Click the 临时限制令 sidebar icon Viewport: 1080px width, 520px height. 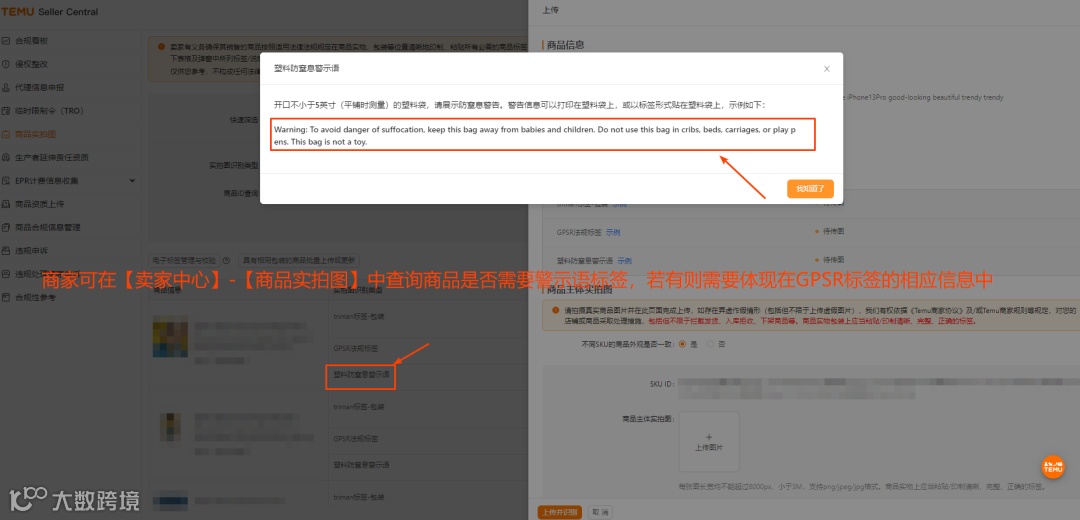point(6,111)
